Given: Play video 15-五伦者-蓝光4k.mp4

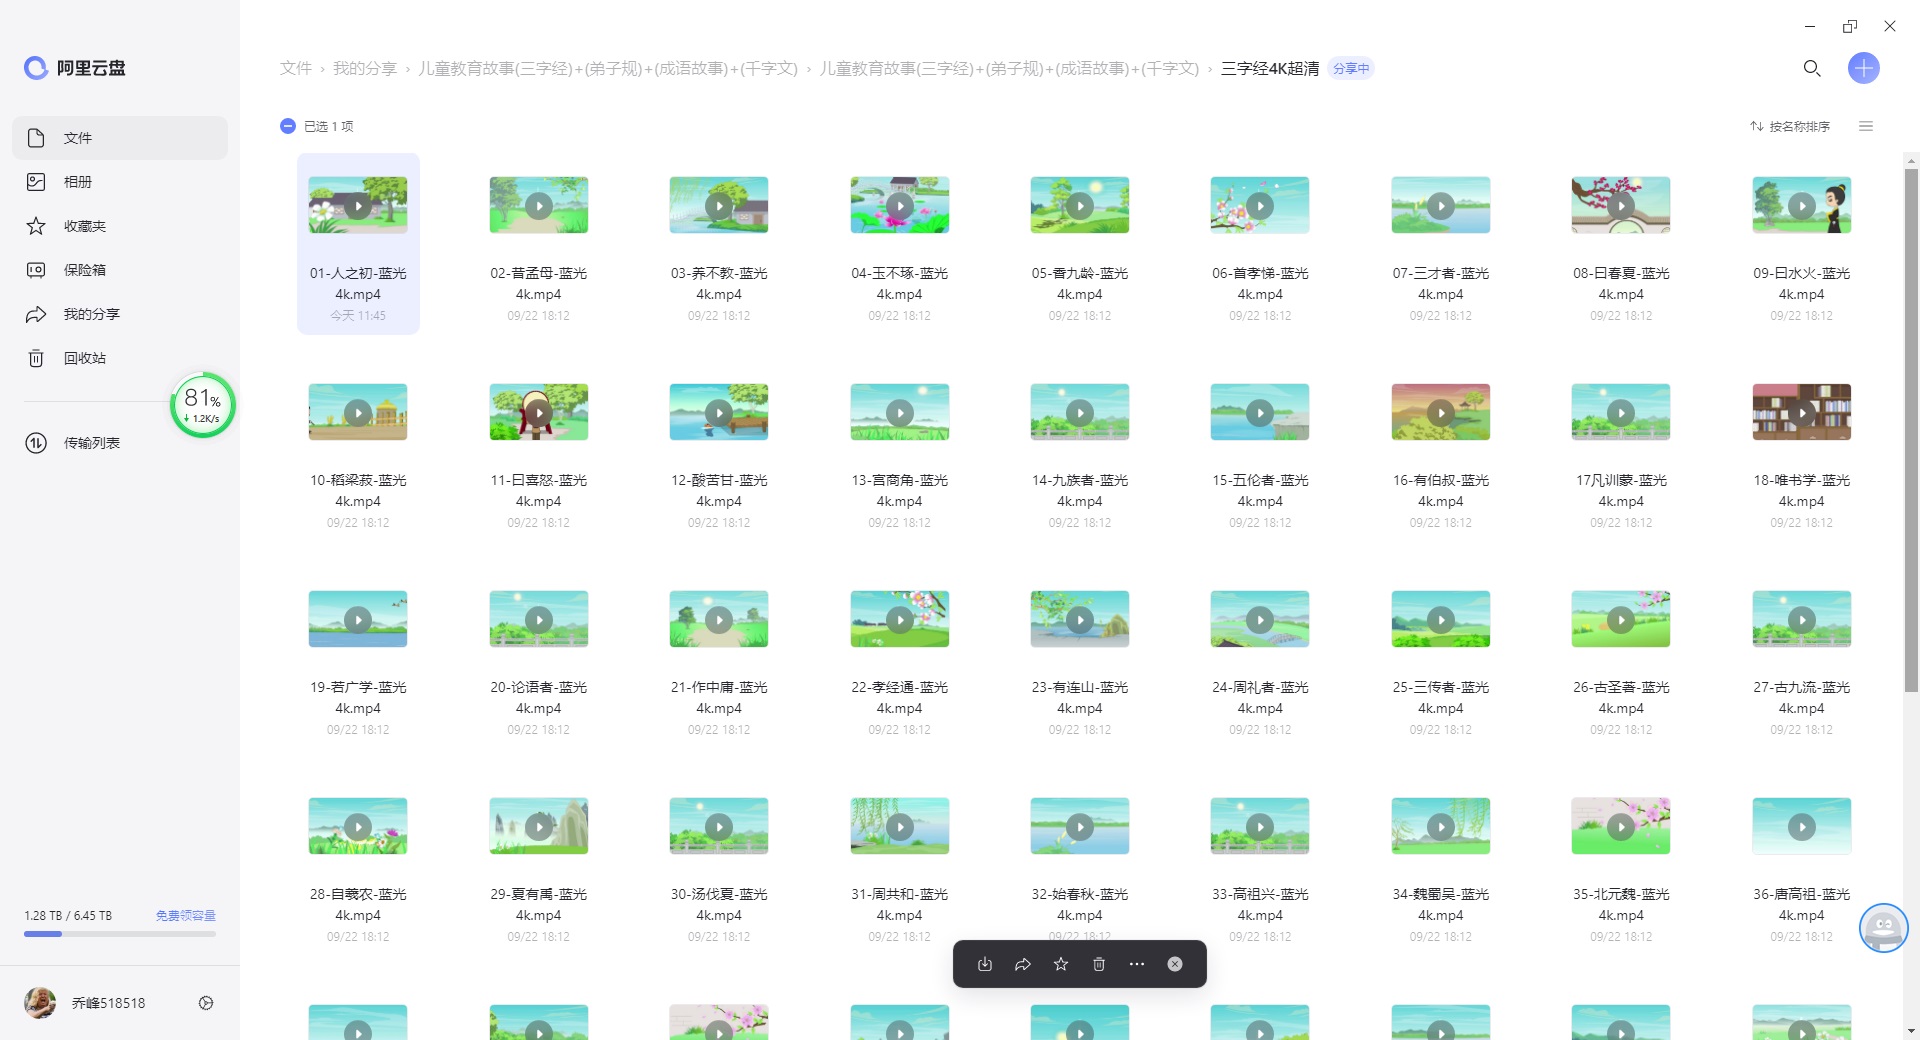Looking at the screenshot, I should coord(1260,412).
